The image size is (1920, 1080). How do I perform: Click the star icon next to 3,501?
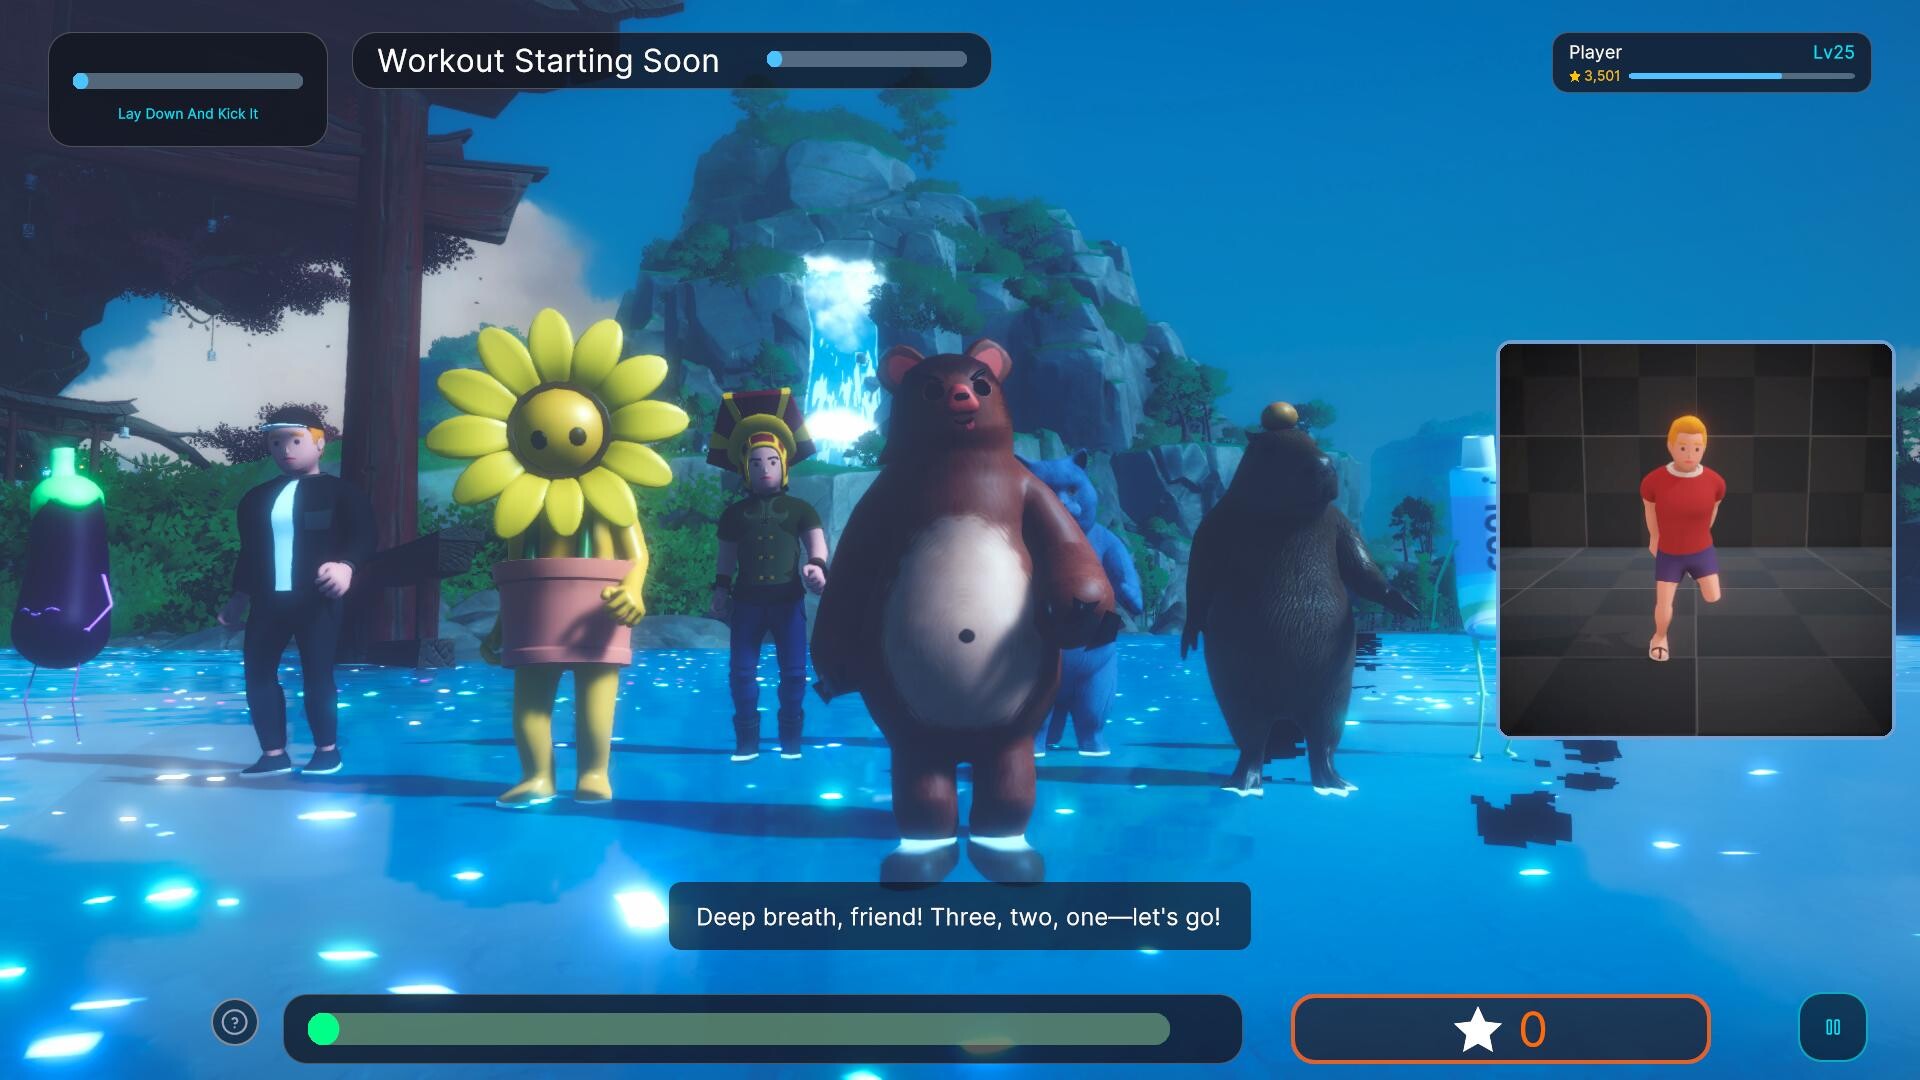[x=1573, y=76]
